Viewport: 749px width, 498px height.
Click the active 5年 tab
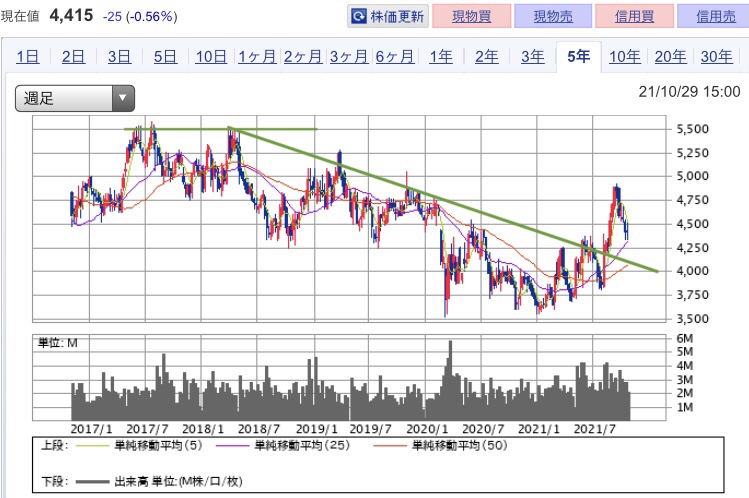[x=578, y=57]
